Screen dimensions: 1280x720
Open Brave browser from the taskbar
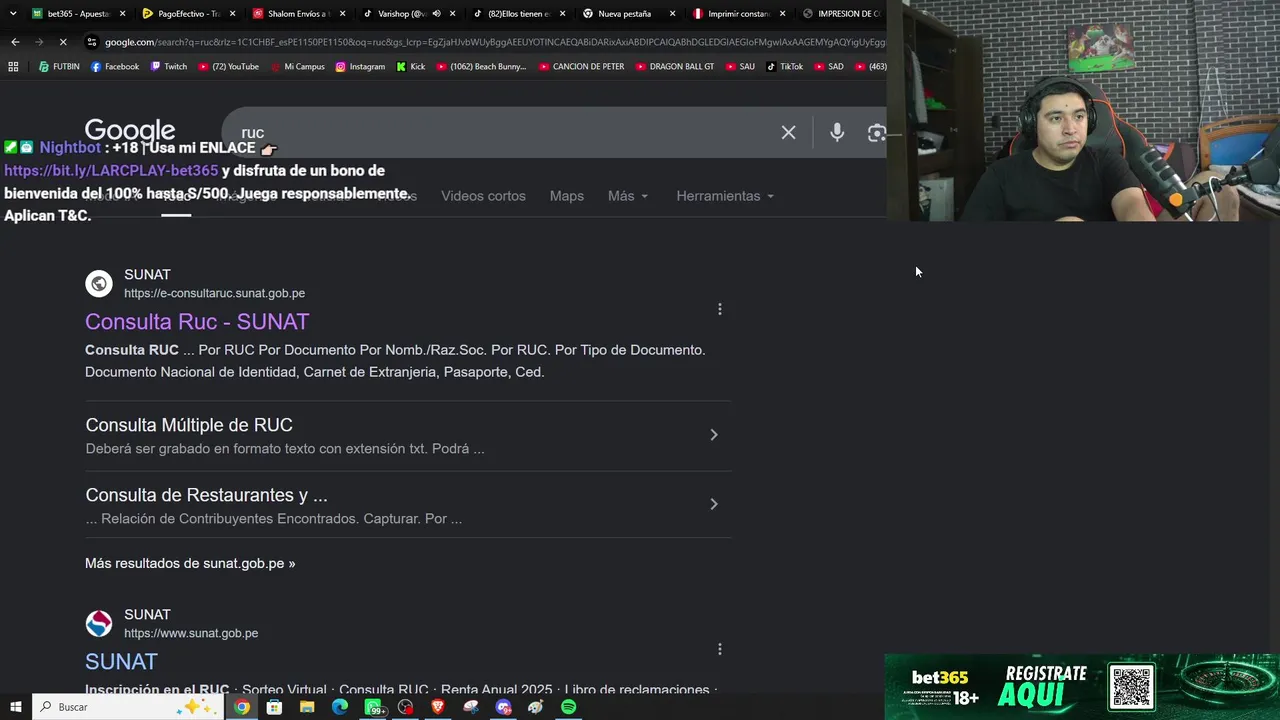(x=438, y=707)
